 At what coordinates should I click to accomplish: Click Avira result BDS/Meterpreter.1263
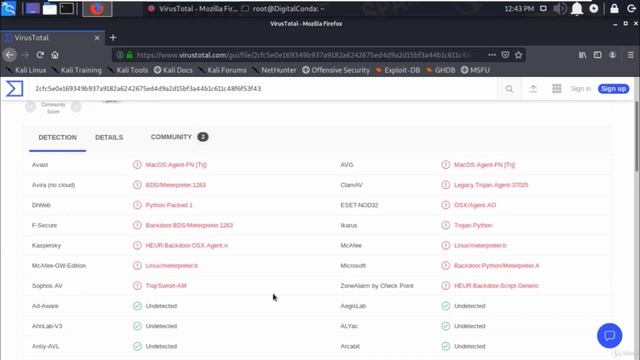(176, 185)
